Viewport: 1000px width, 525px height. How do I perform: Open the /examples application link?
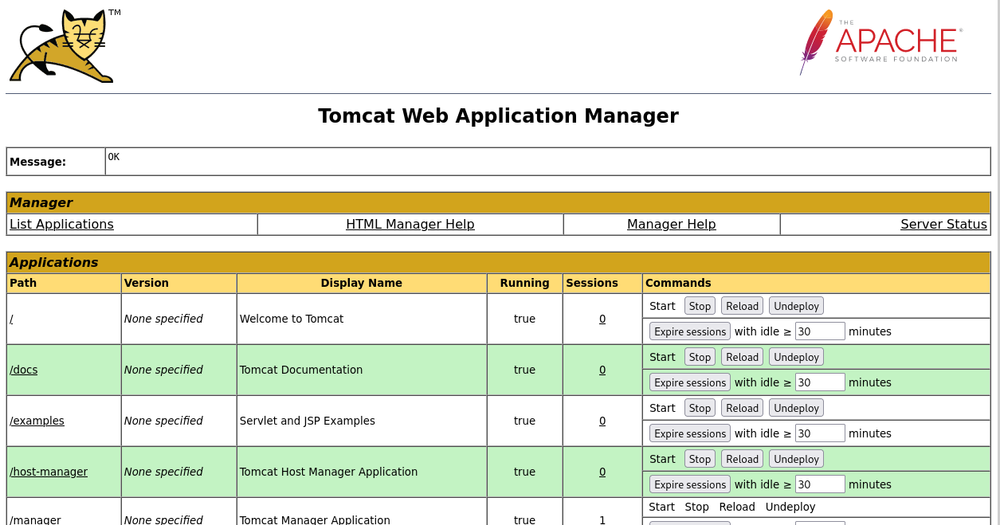pos(37,421)
